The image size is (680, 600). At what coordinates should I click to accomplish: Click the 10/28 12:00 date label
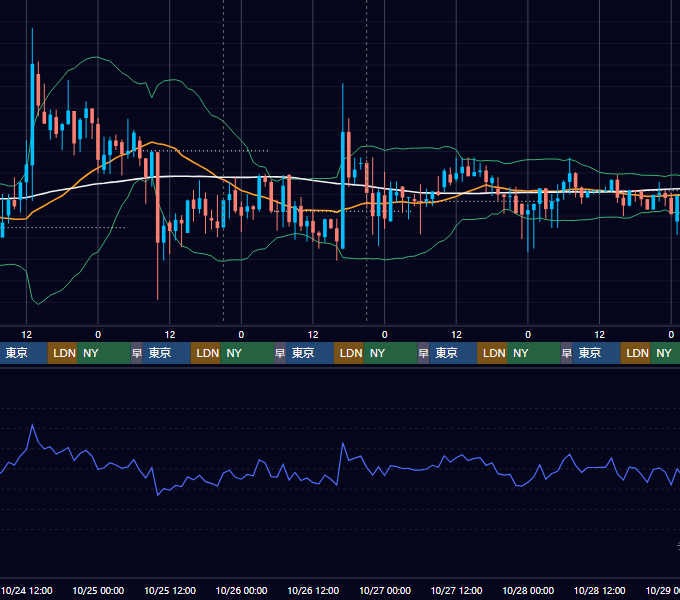point(599,590)
